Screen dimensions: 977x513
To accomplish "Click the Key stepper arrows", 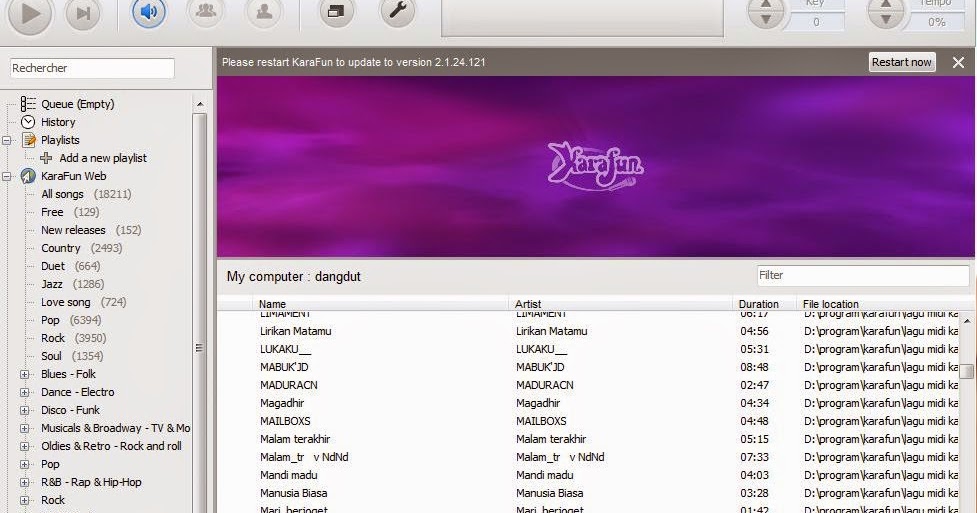I will coord(766,12).
